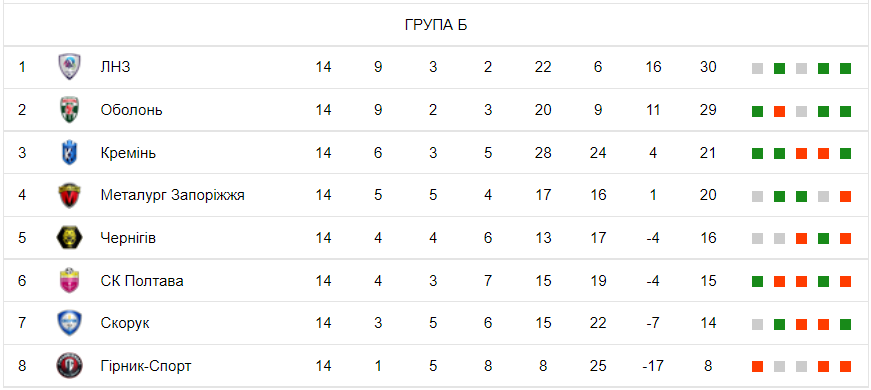Click the СК Полтава crest

pyautogui.click(x=69, y=281)
